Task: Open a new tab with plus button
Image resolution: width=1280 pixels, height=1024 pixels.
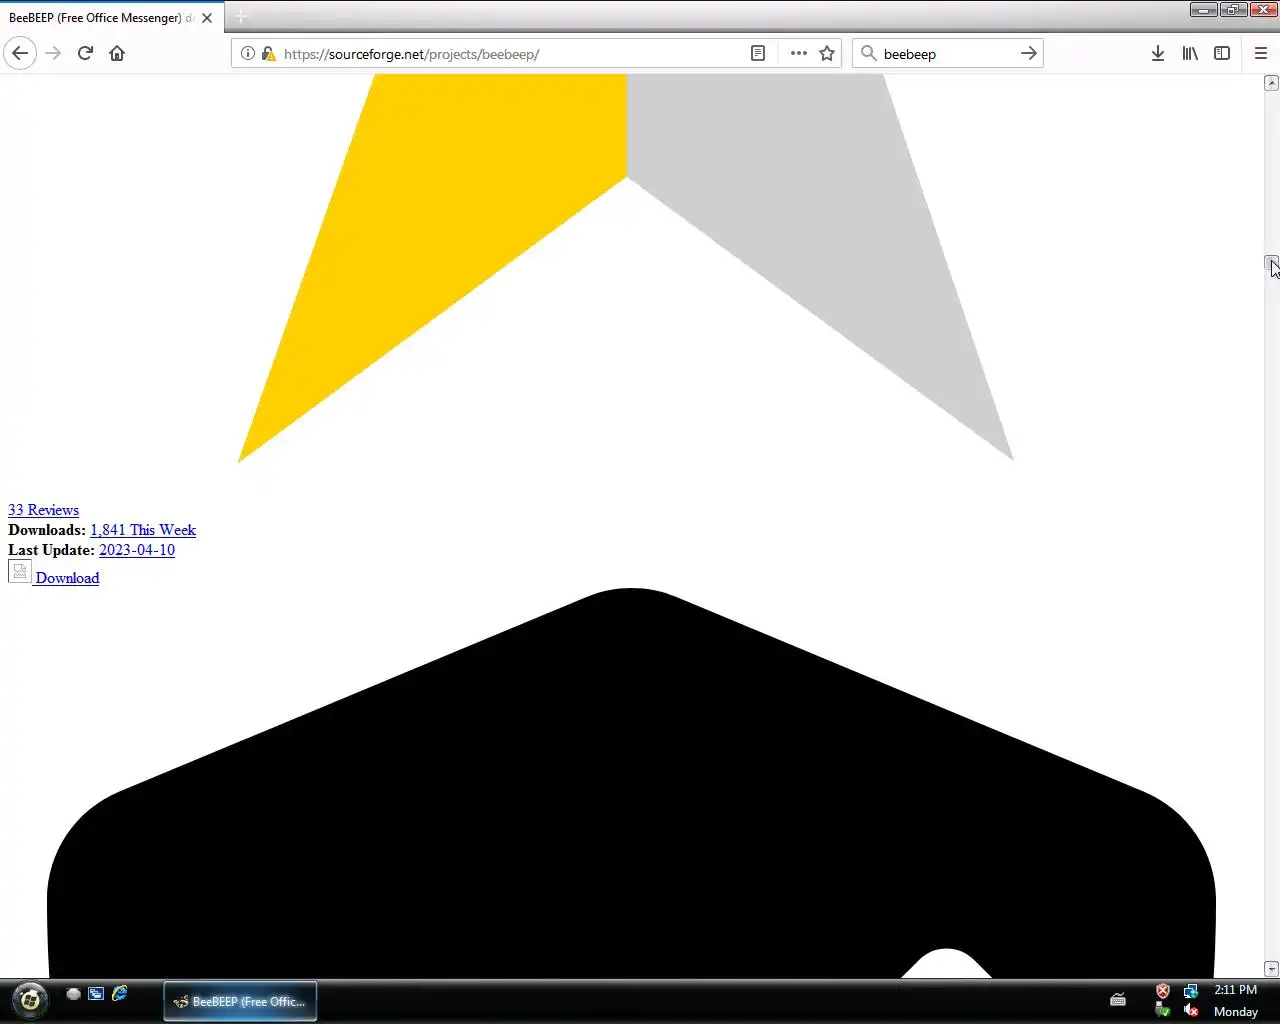Action: tap(241, 17)
